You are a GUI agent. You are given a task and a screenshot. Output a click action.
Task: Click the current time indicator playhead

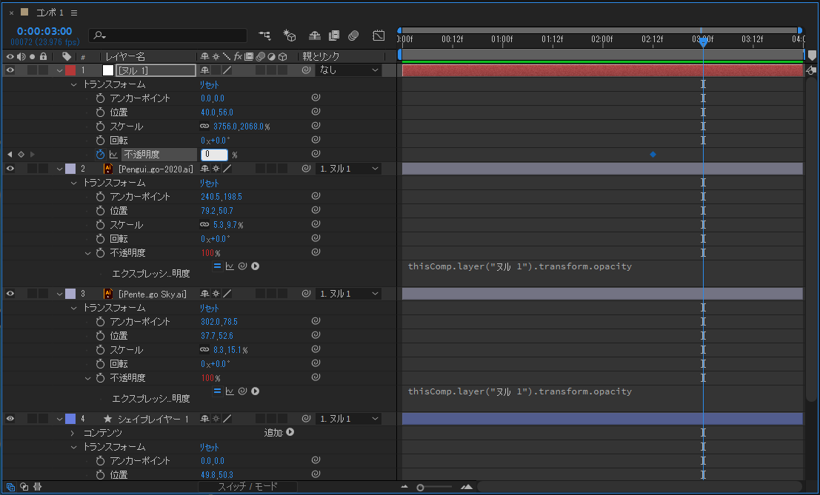pyautogui.click(x=703, y=42)
